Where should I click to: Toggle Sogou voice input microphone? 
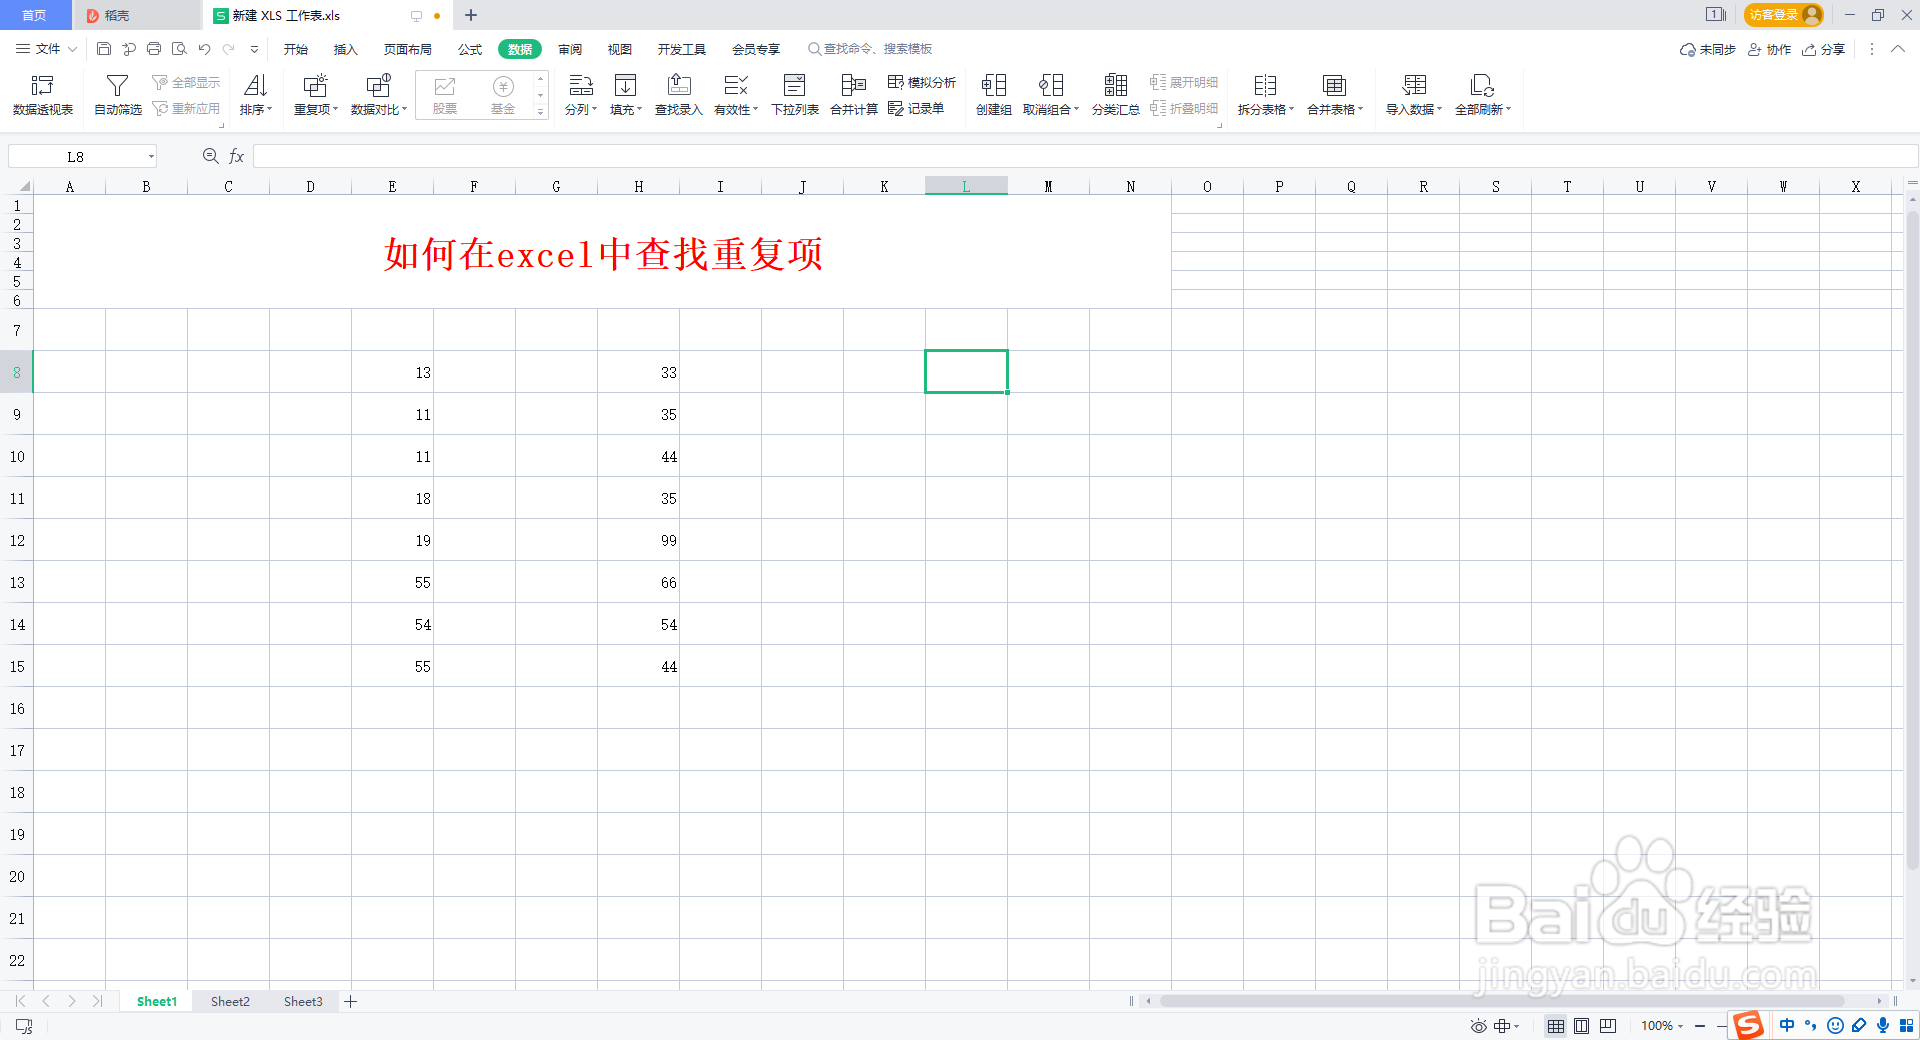click(x=1883, y=1025)
